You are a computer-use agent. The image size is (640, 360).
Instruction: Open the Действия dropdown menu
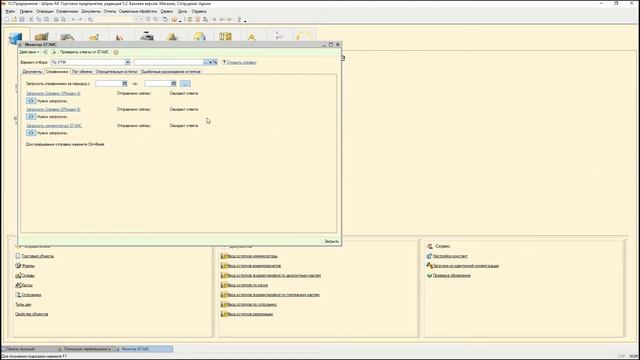pos(29,52)
